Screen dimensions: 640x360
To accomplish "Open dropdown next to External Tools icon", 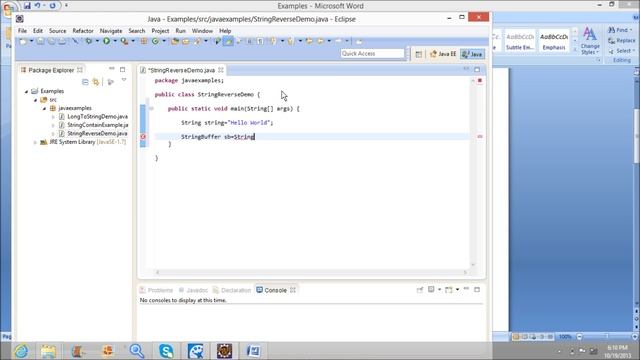I will pos(133,41).
